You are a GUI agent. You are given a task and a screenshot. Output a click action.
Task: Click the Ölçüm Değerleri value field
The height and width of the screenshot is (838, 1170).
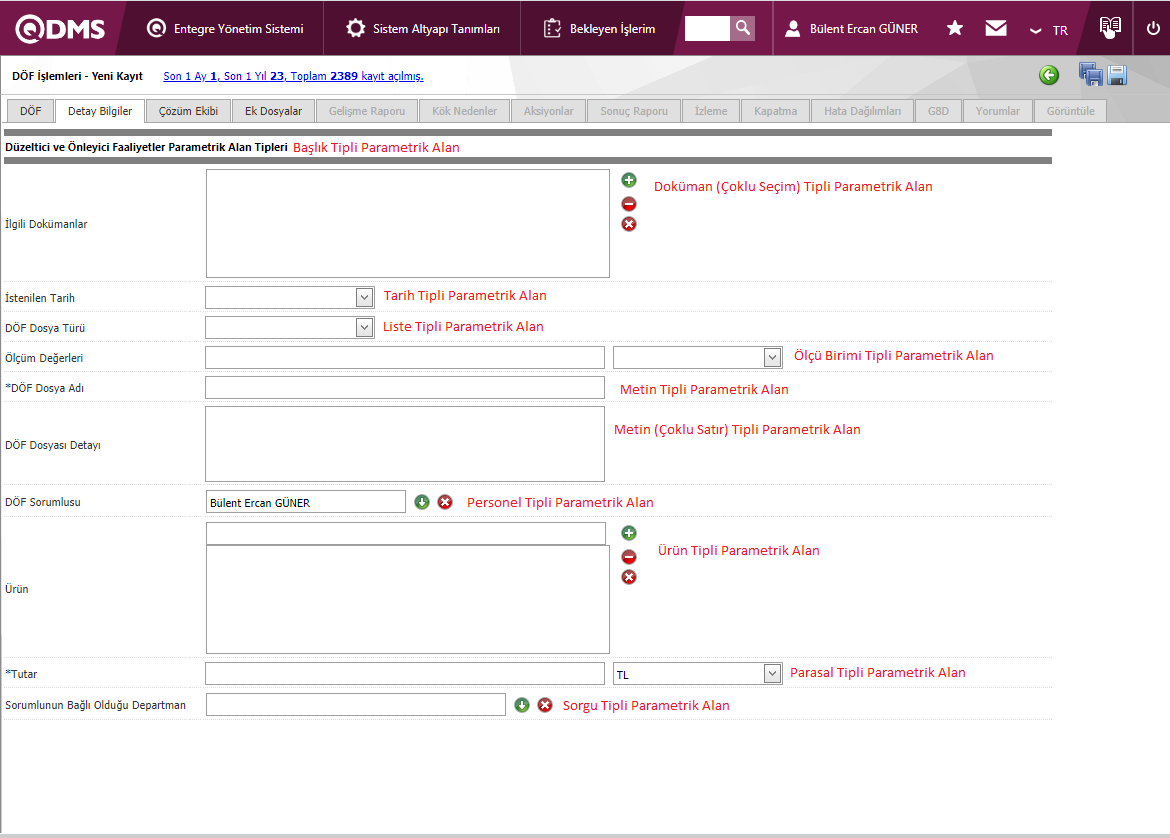pos(404,357)
